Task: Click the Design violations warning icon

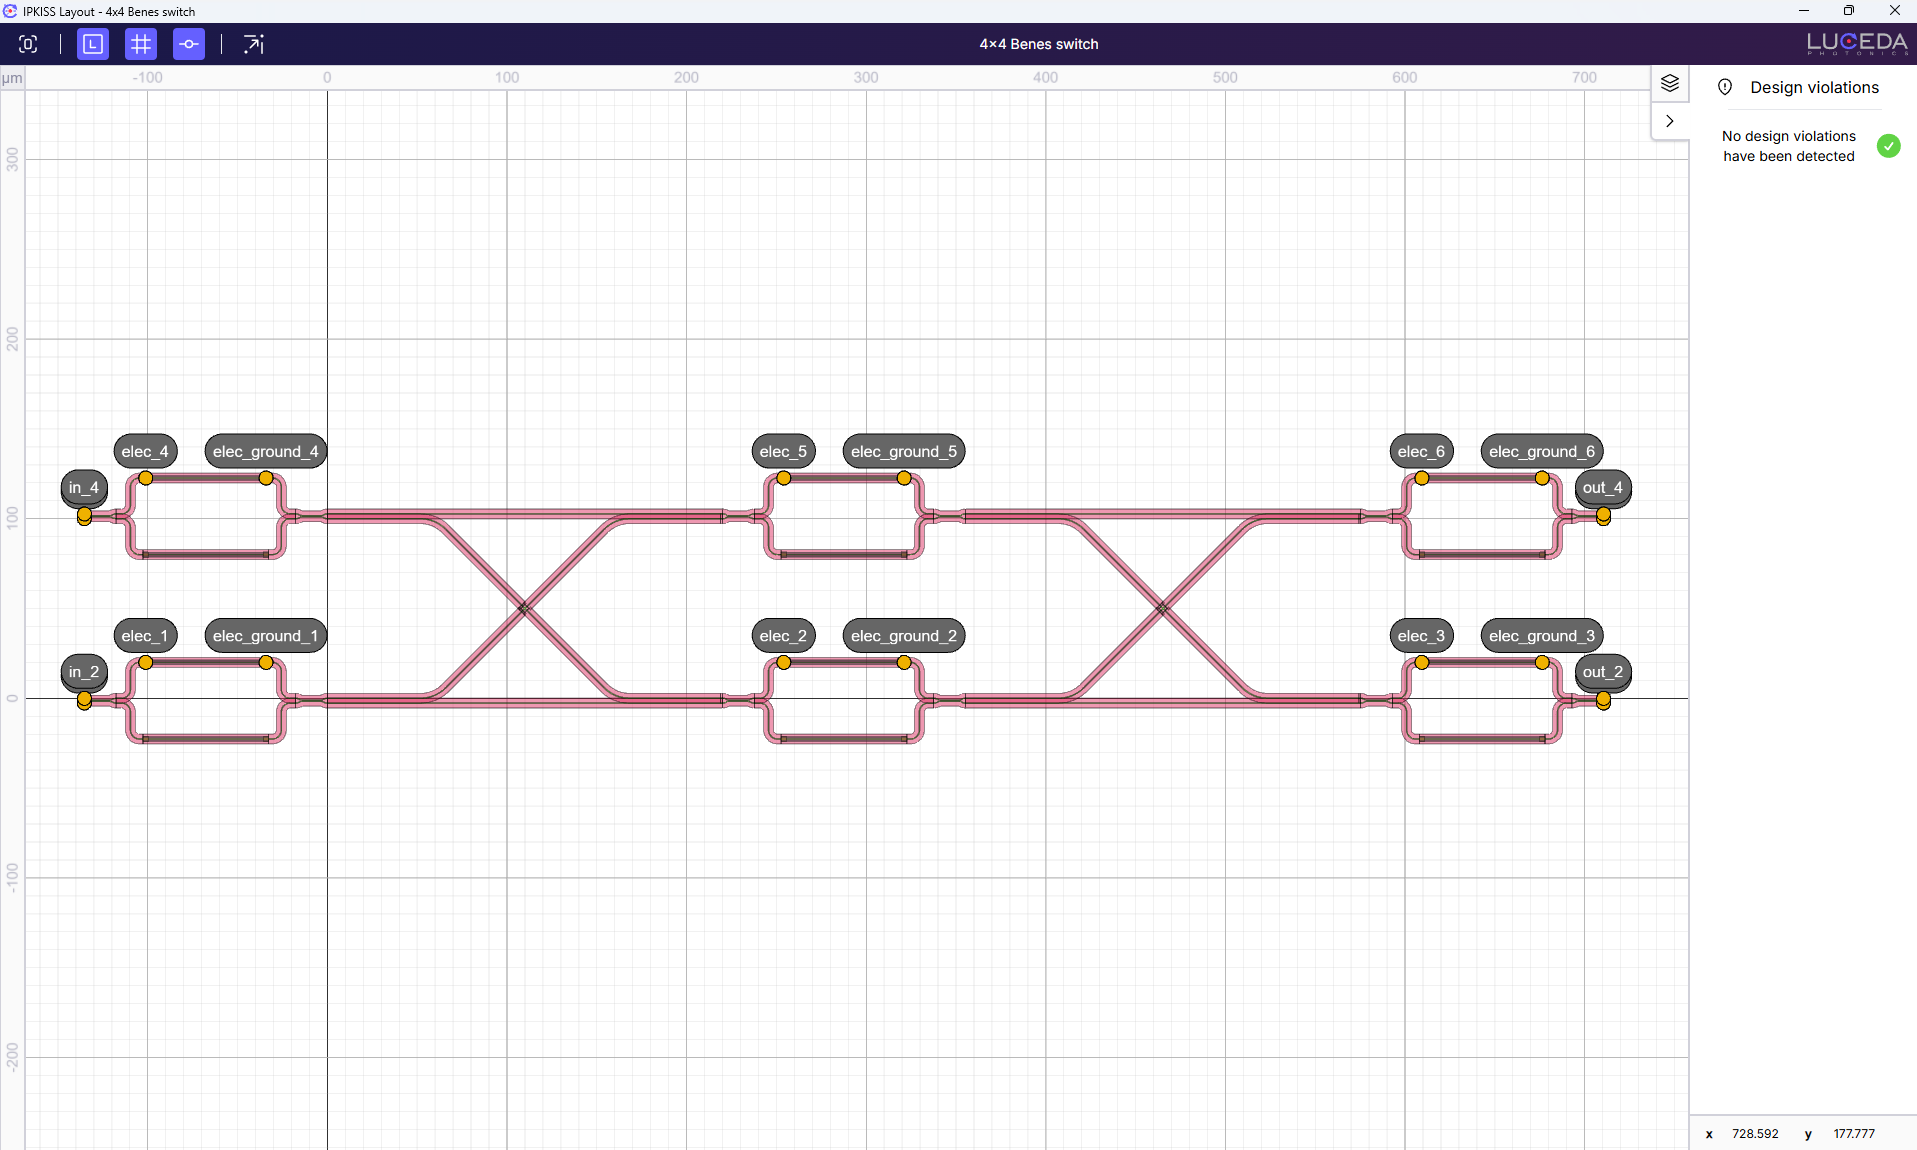Action: 1725,87
